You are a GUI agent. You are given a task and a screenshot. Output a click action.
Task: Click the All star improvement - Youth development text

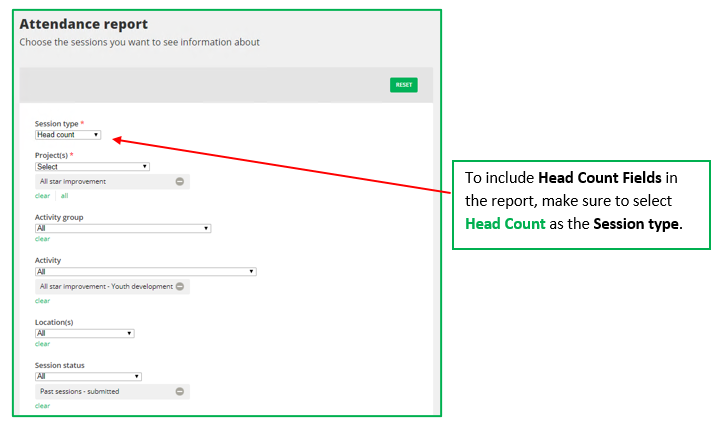[106, 286]
